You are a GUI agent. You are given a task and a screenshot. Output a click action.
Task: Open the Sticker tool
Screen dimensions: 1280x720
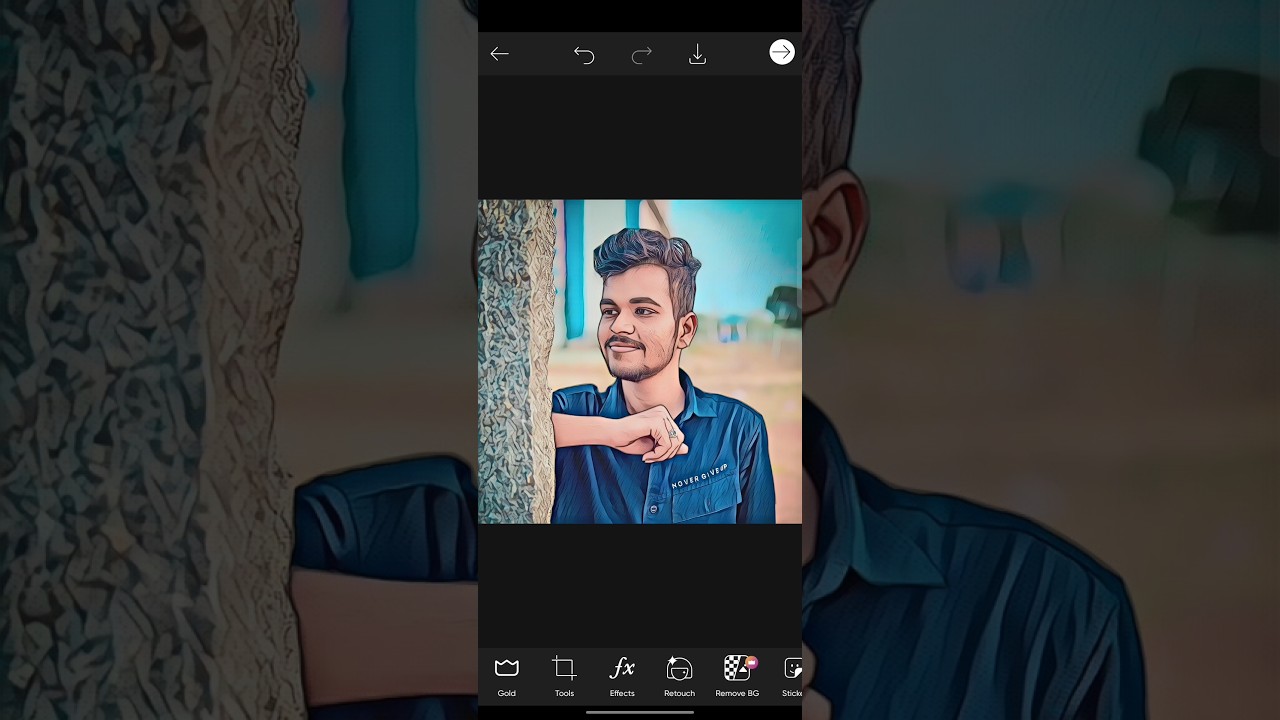792,677
